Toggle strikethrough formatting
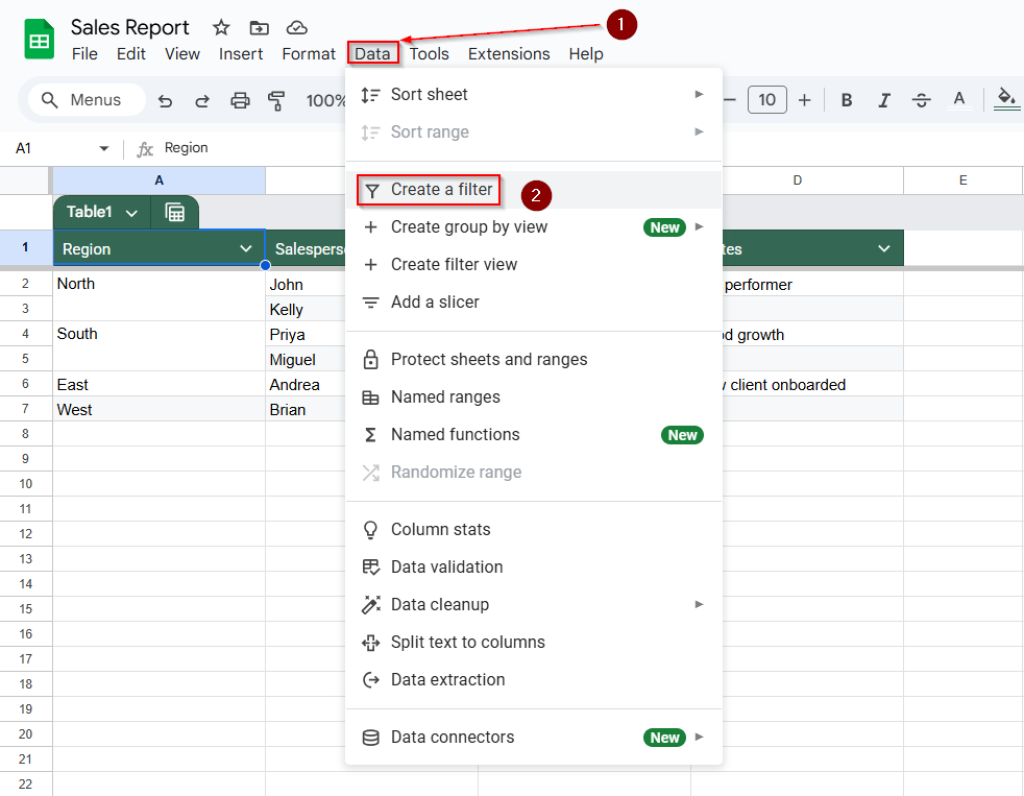Screen dimensions: 1024x796 click(x=921, y=100)
